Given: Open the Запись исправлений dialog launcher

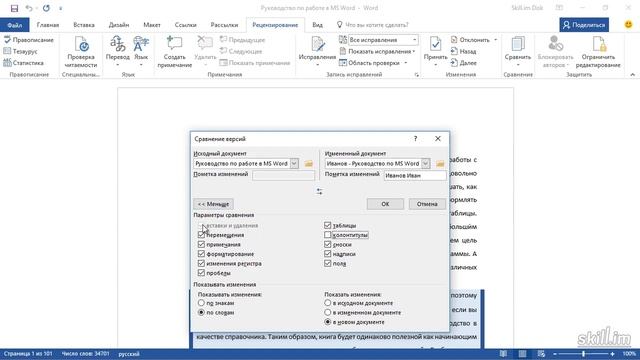Looking at the screenshot, I should point(417,75).
